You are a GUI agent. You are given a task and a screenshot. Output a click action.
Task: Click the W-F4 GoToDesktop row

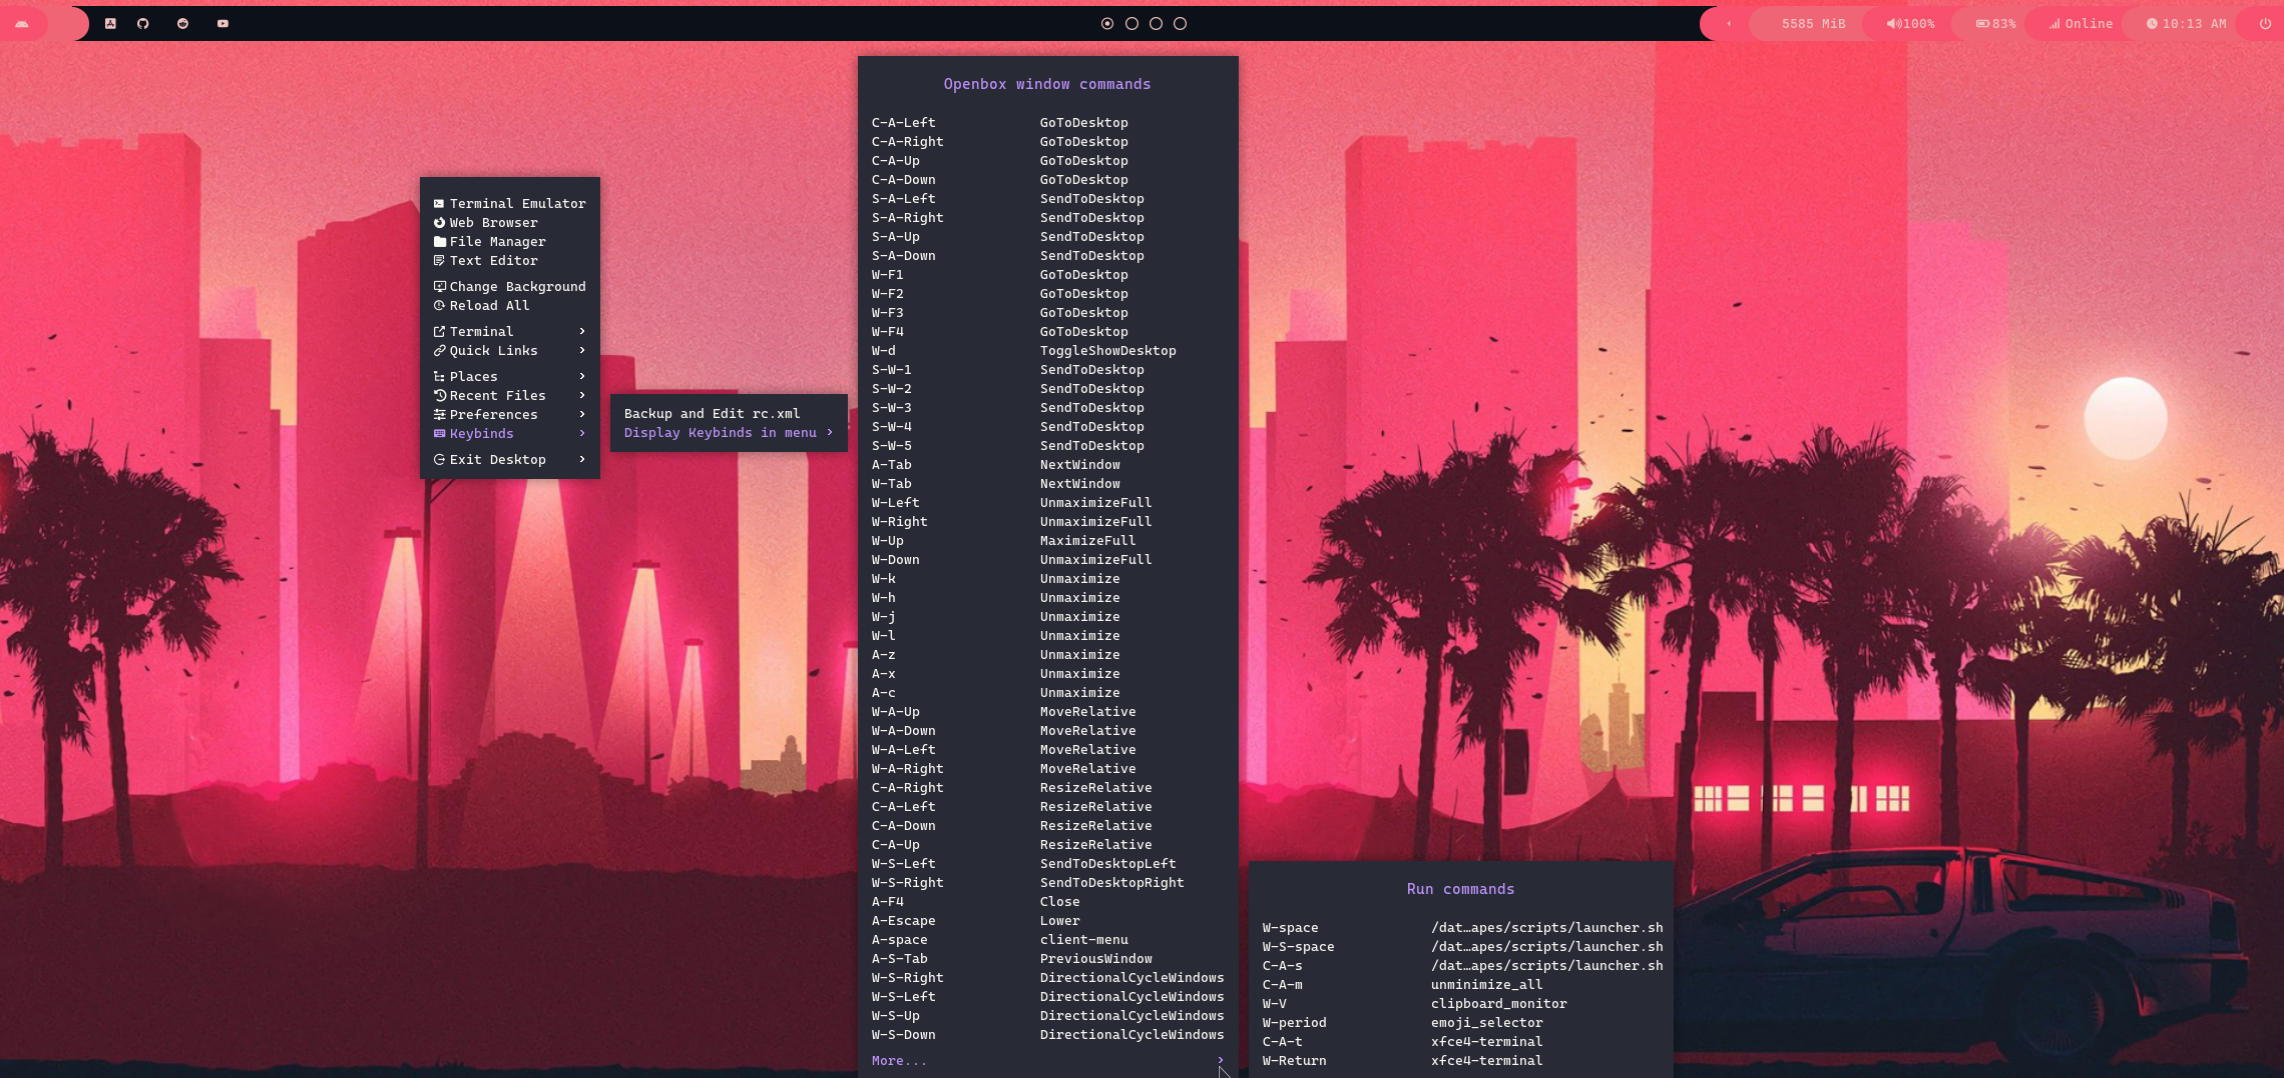pos(1048,331)
